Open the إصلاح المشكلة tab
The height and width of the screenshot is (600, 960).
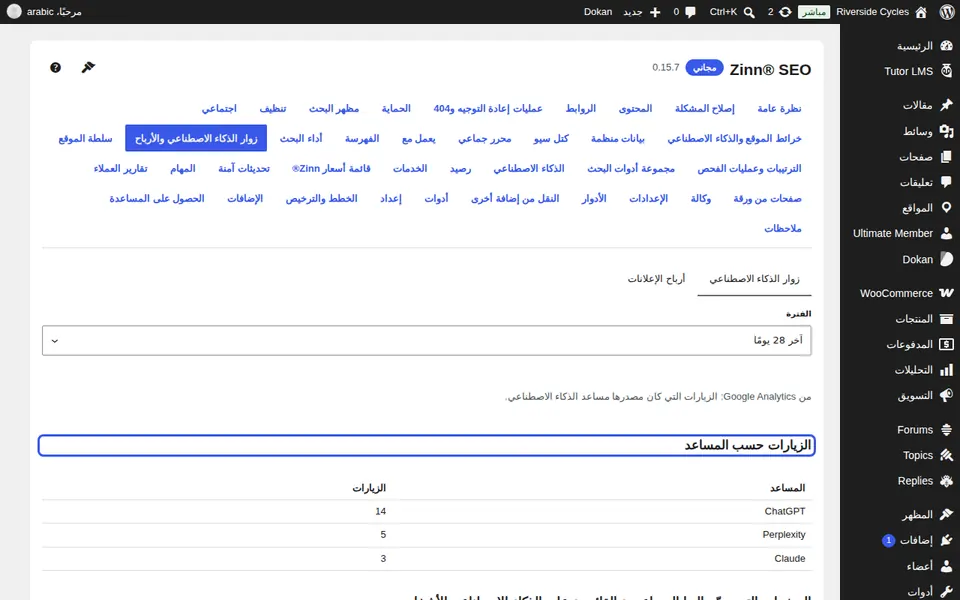coord(705,108)
